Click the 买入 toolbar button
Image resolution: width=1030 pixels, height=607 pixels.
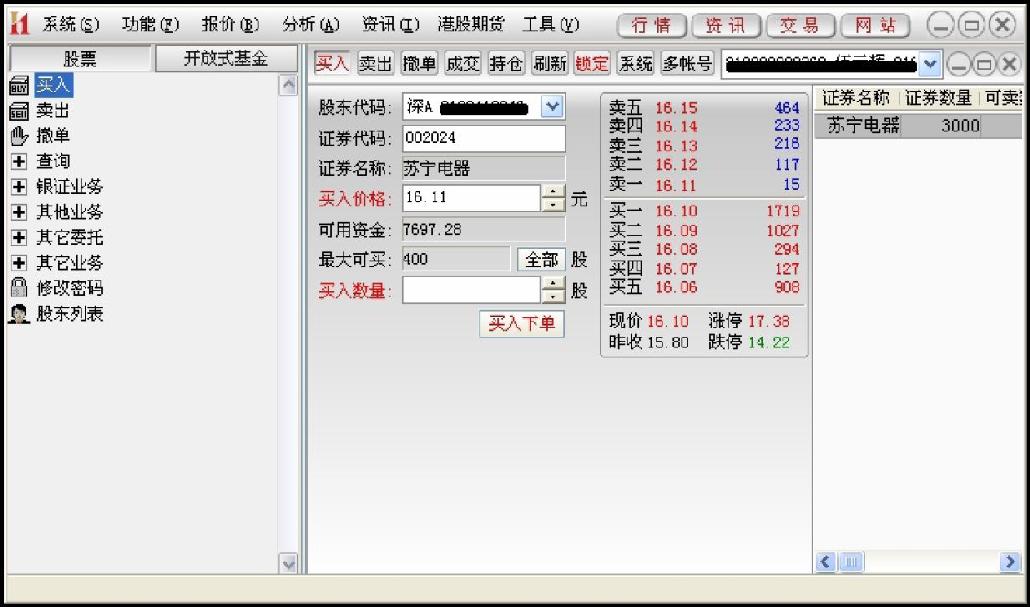332,64
